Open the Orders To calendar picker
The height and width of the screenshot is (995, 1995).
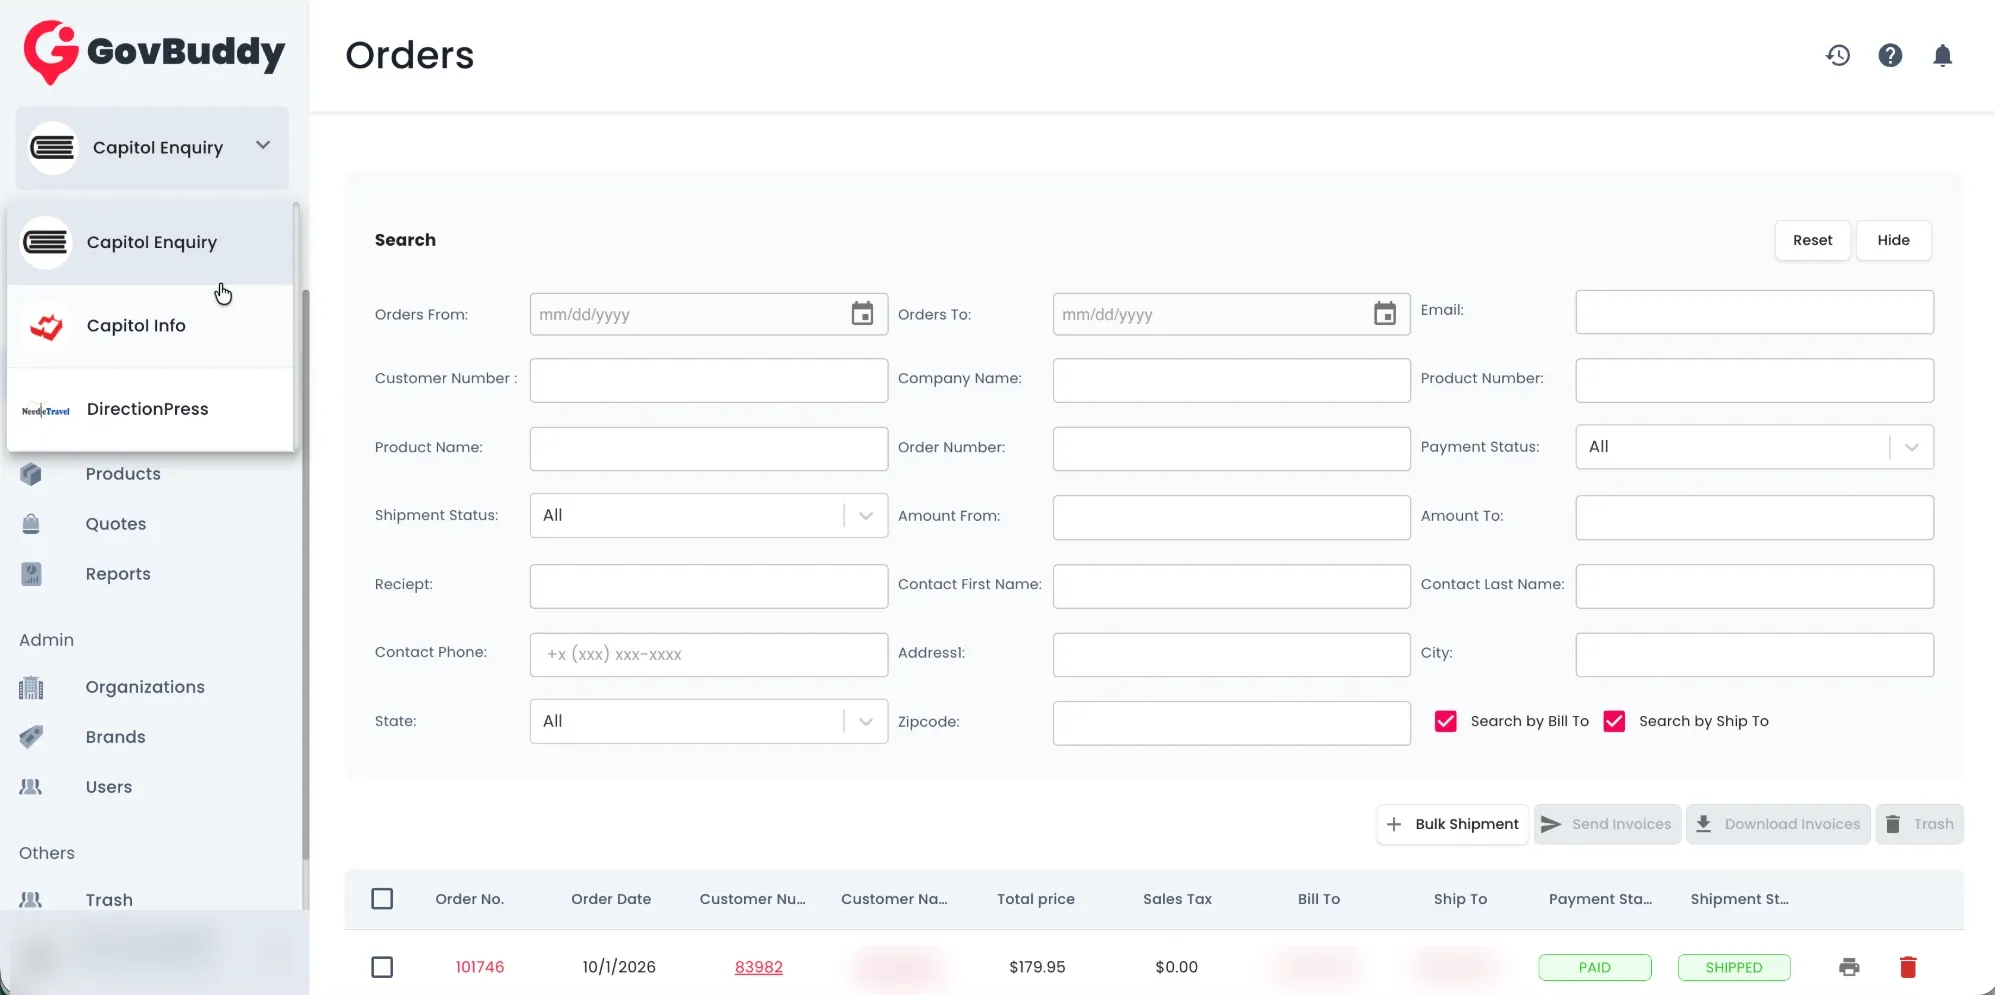point(1385,314)
